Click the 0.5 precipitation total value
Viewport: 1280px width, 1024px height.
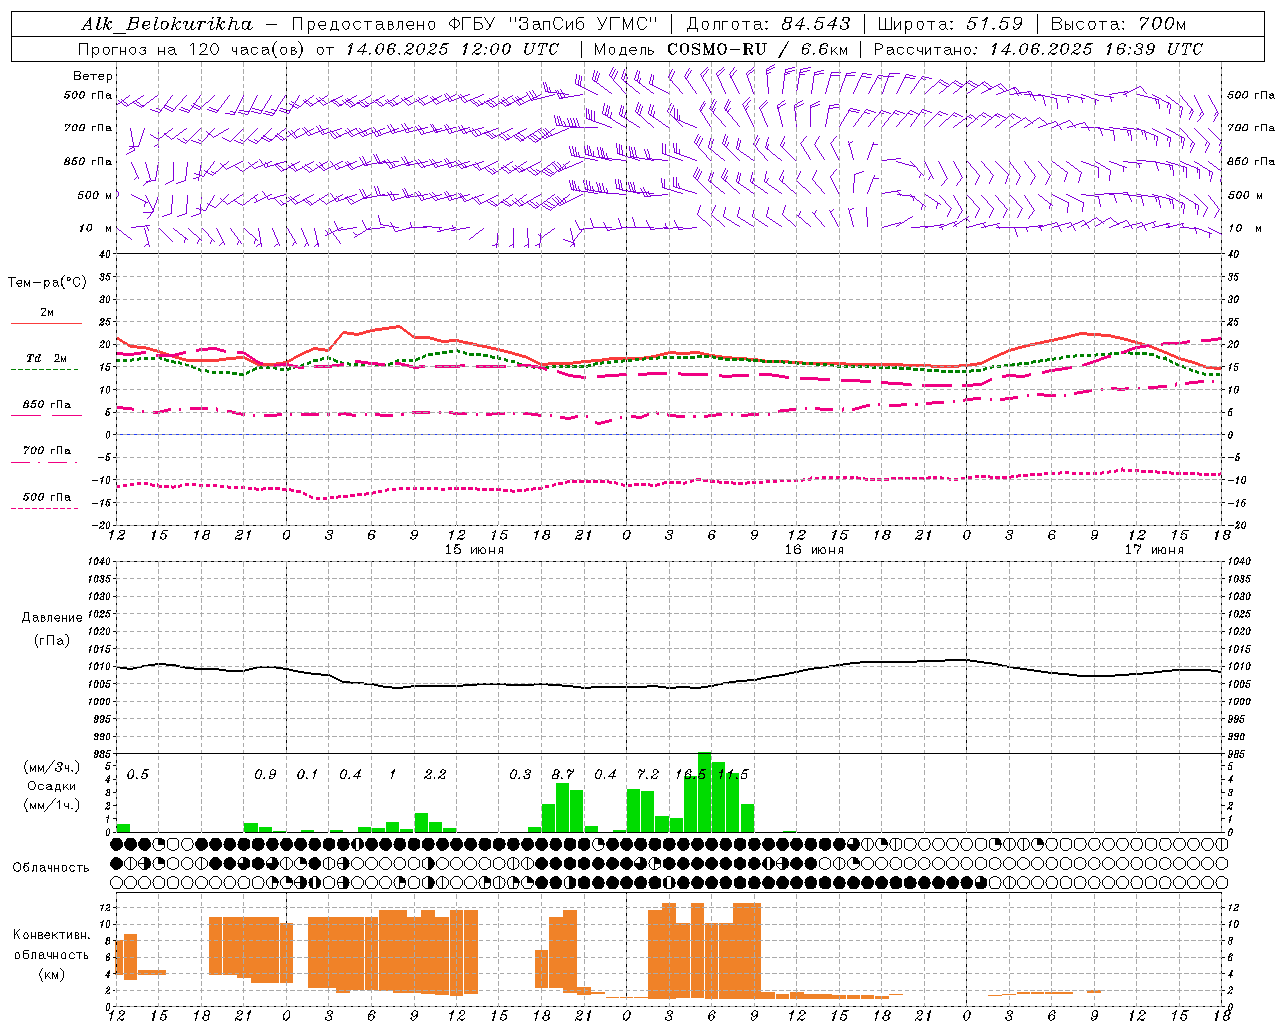[x=138, y=775]
